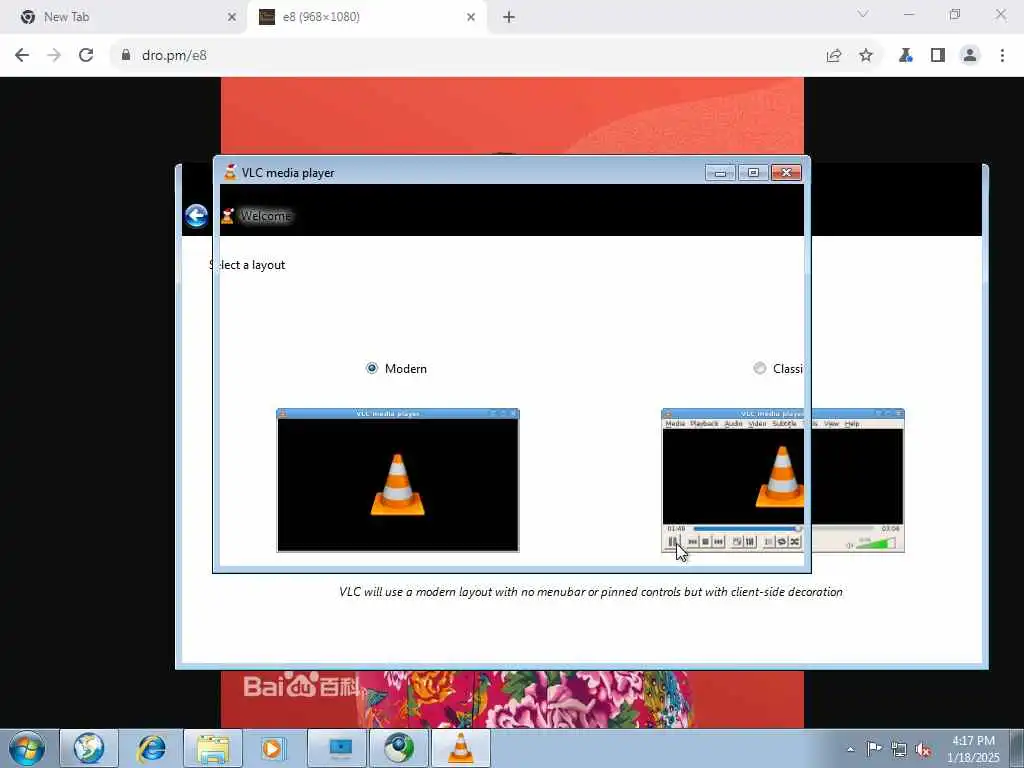The height and width of the screenshot is (768, 1024).
Task: Open the globe browser taskbar icon
Action: click(x=89, y=748)
